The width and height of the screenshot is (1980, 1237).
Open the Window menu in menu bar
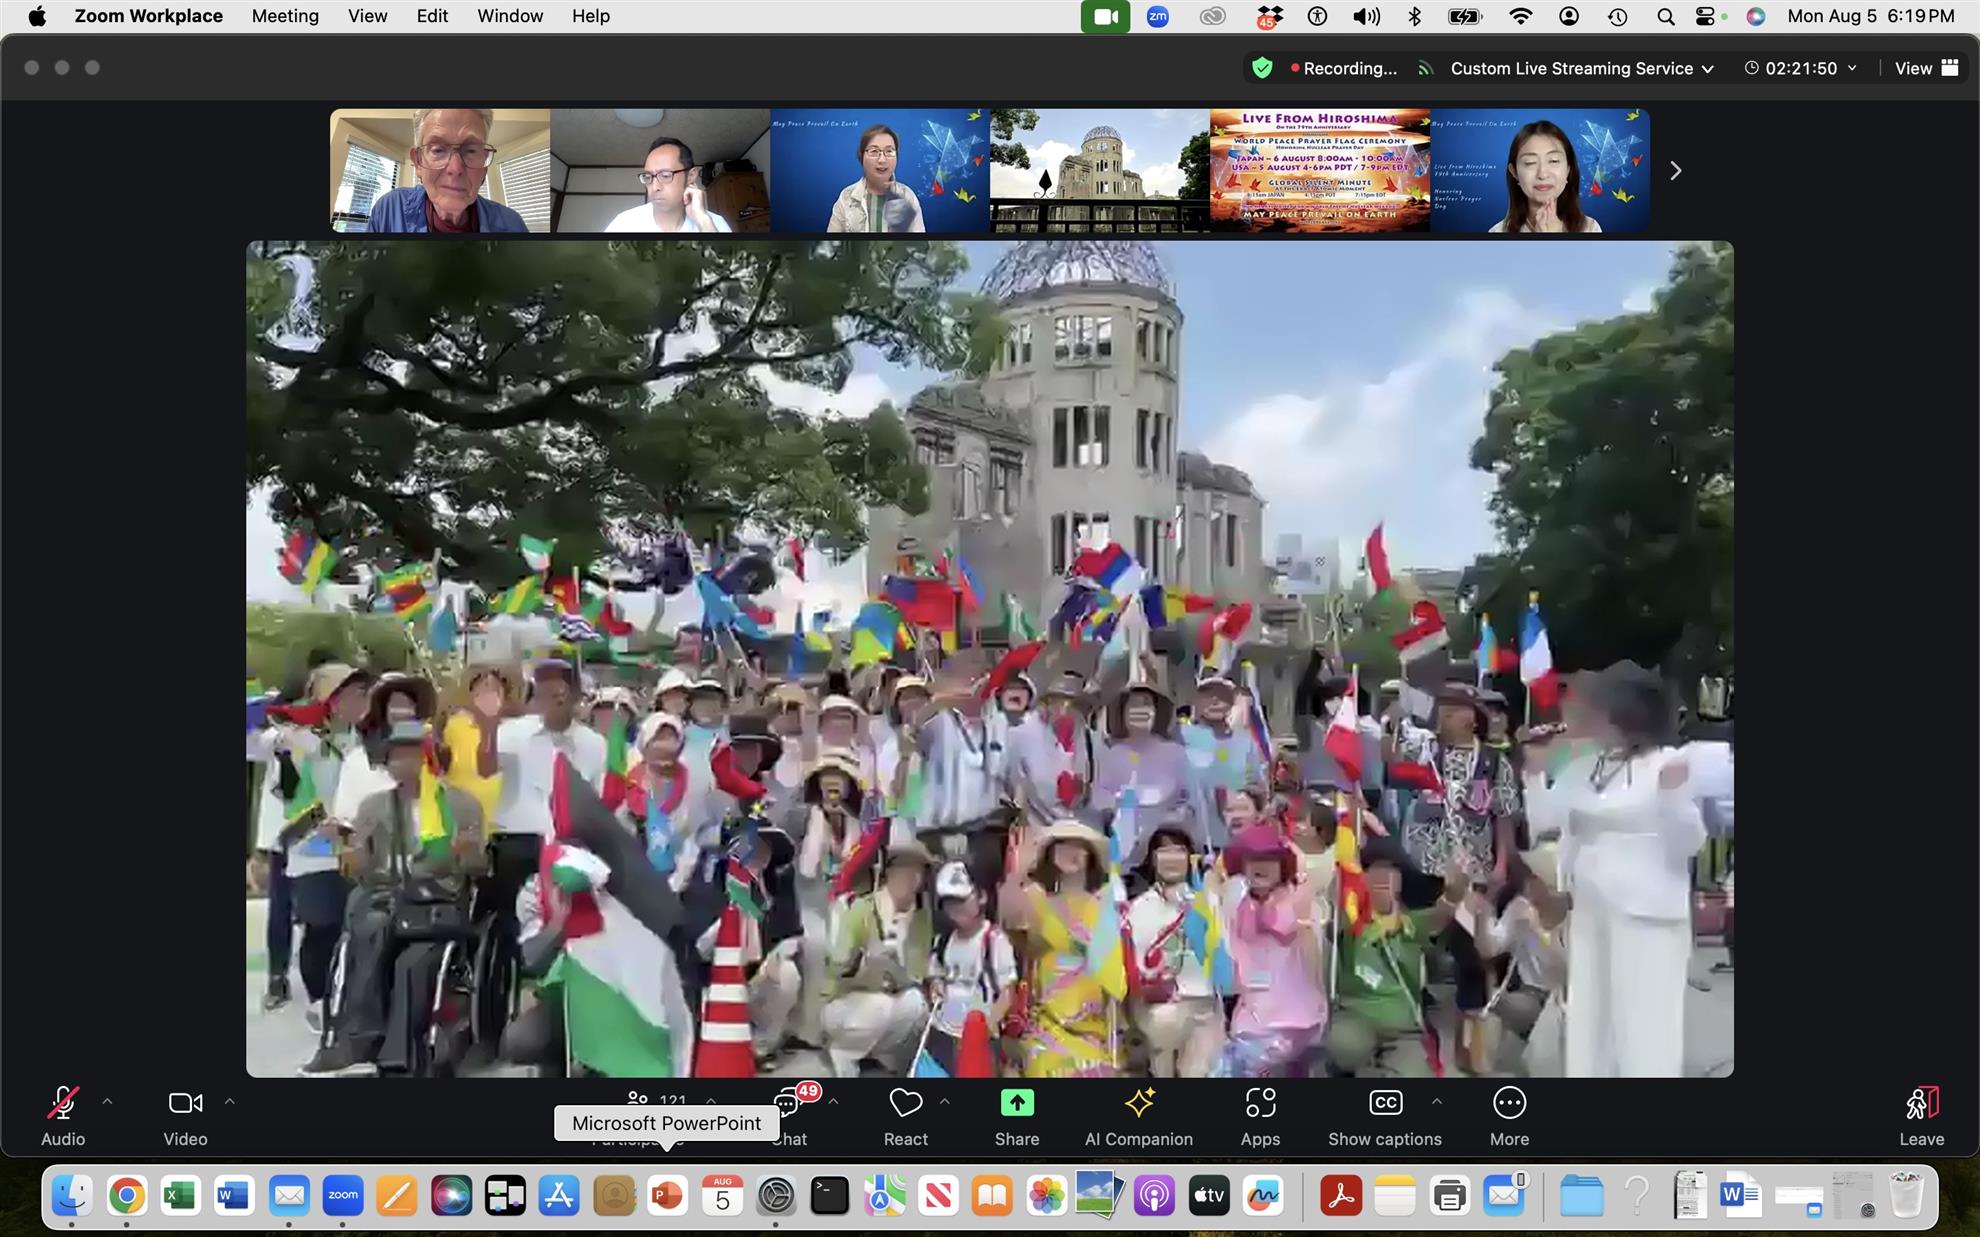click(510, 16)
